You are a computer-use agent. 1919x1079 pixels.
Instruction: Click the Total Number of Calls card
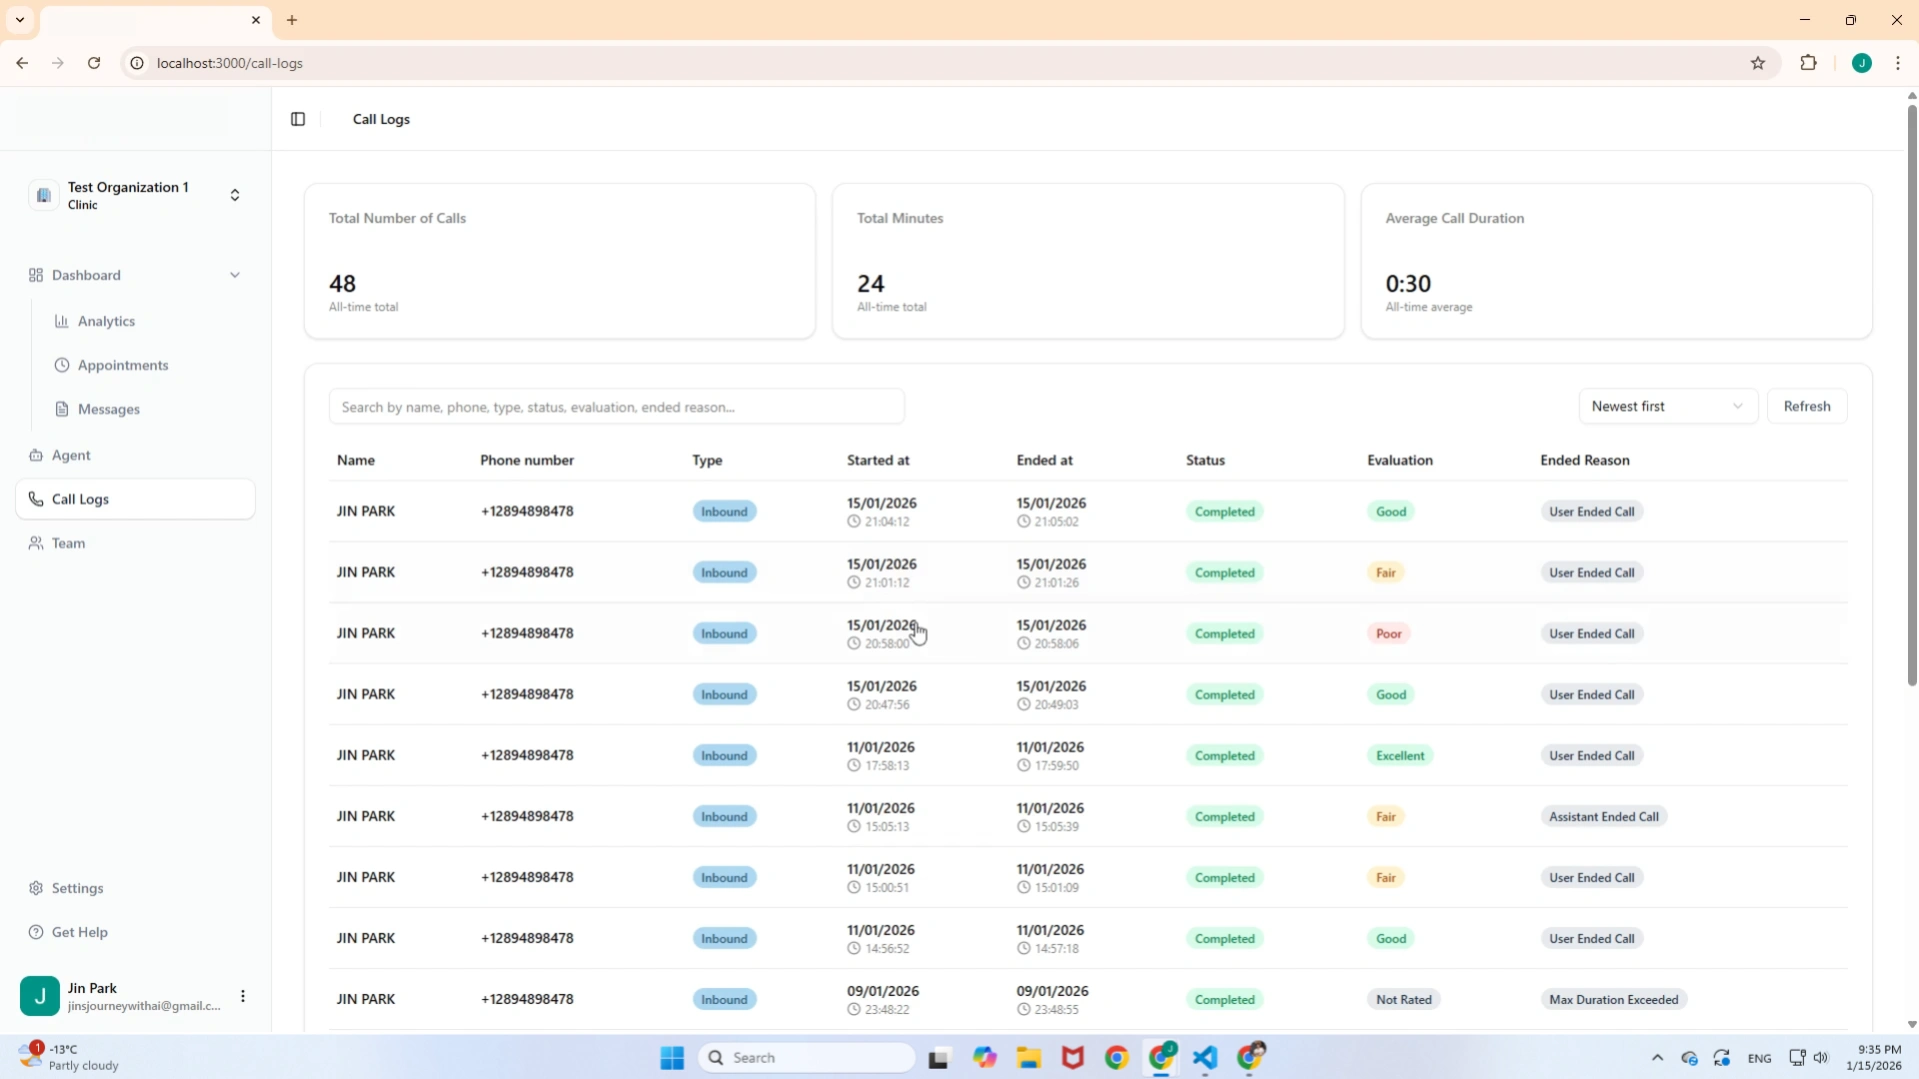(560, 261)
